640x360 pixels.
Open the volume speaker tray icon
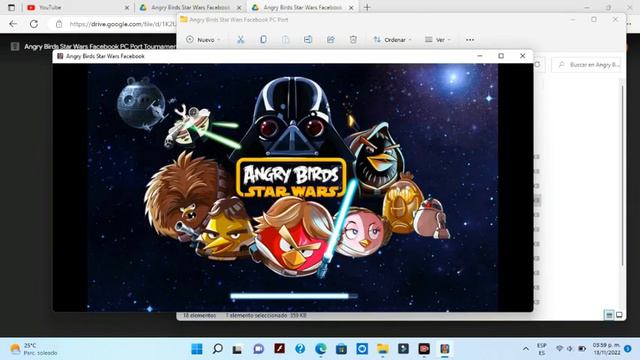[570, 349]
